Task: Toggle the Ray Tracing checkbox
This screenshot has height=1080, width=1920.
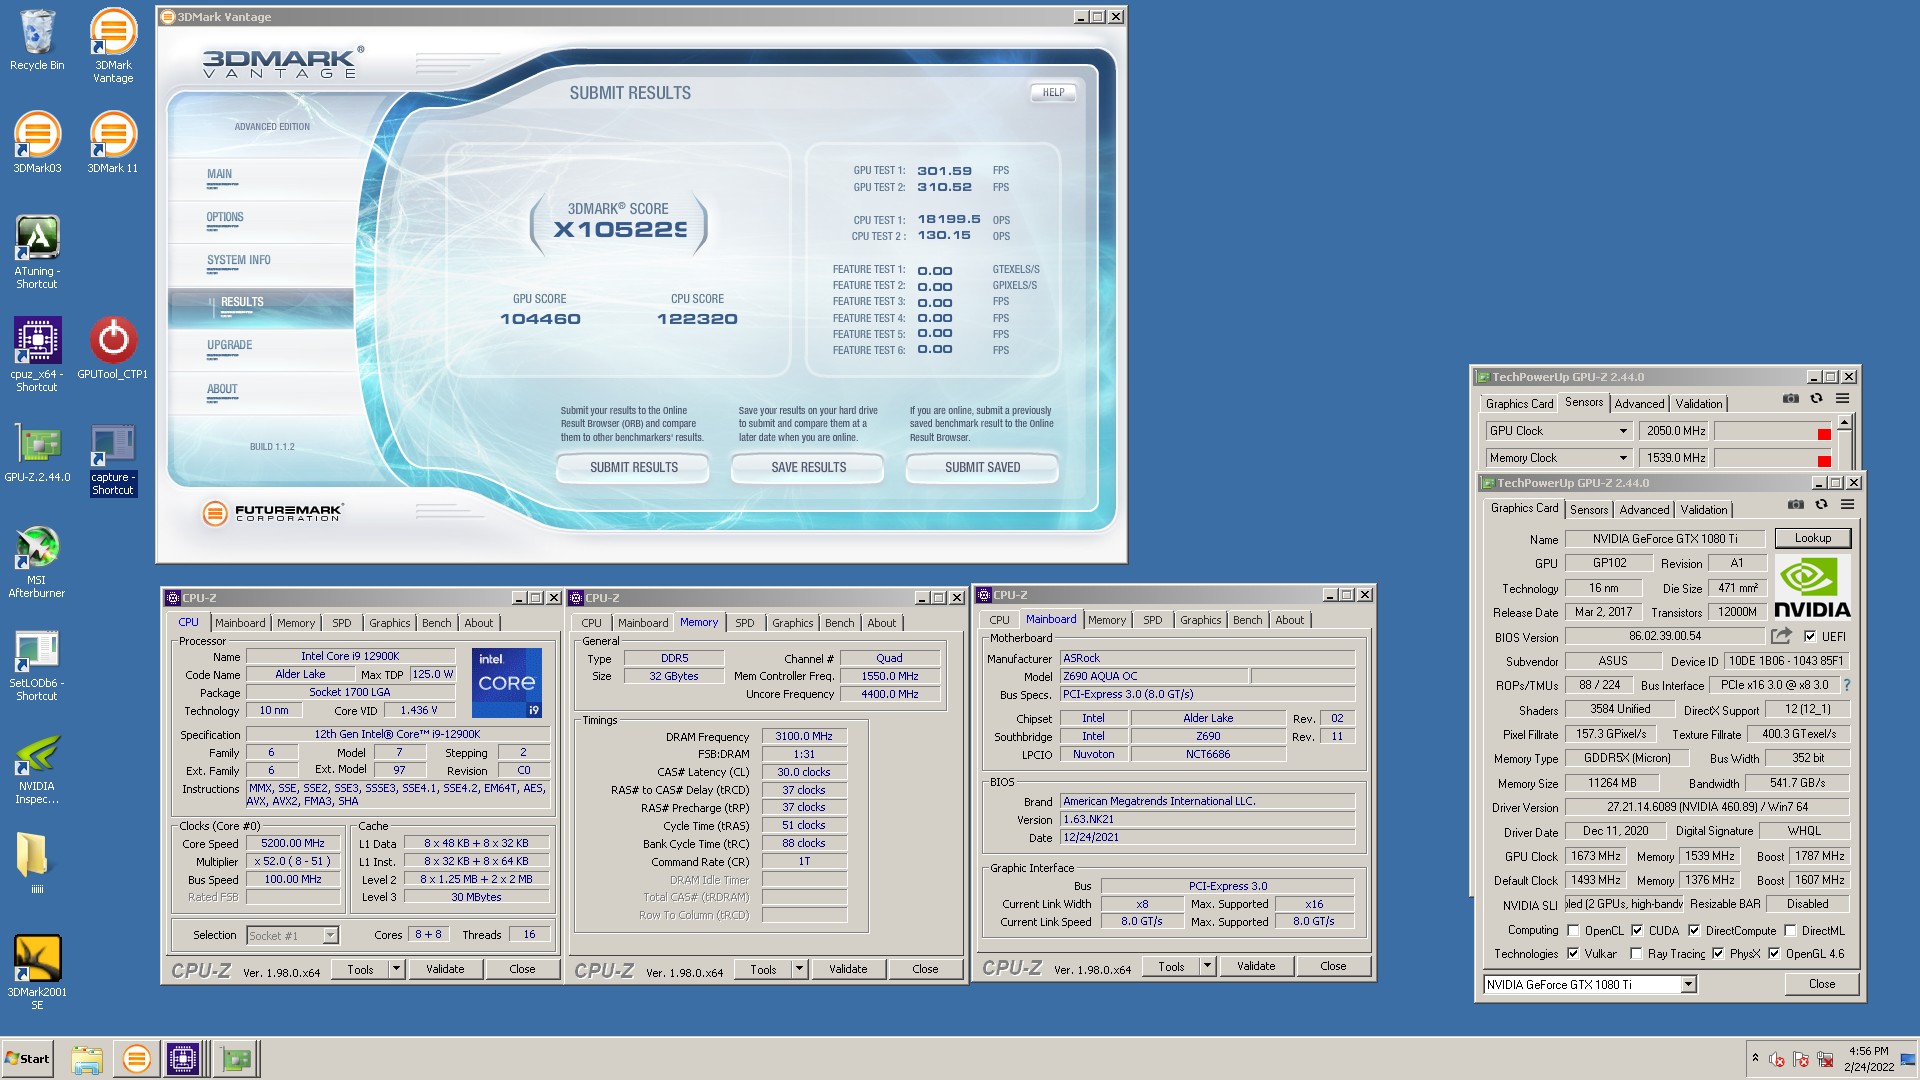Action: [x=1636, y=954]
